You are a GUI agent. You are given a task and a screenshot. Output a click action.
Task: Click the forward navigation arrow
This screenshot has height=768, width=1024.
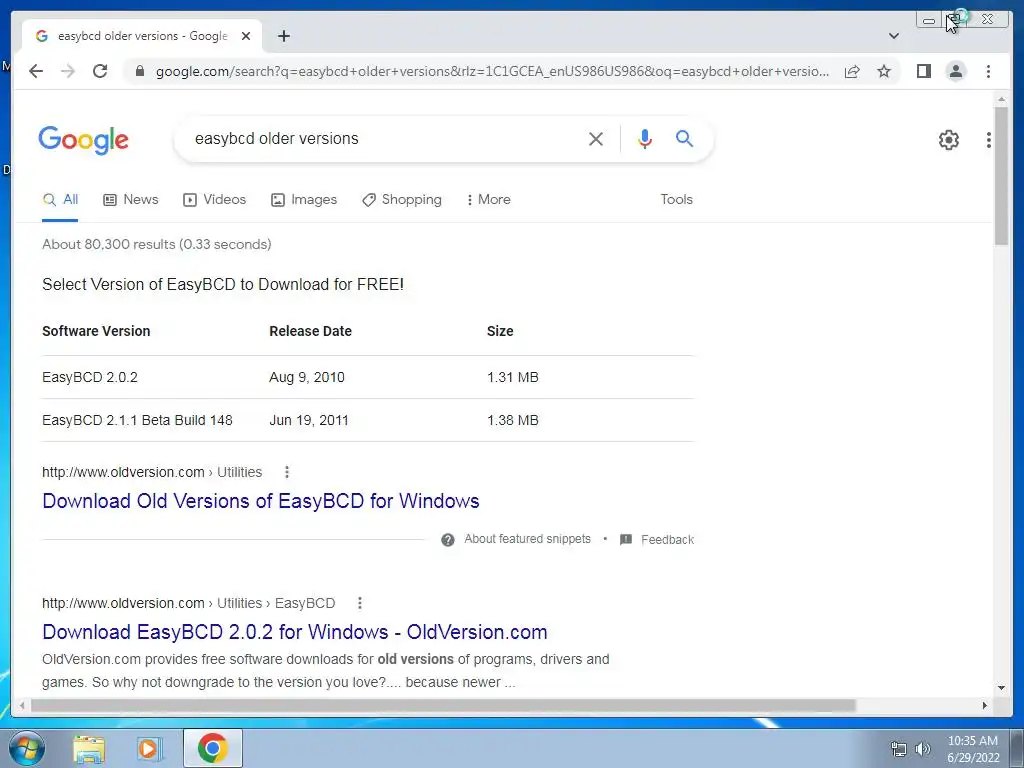pos(68,71)
